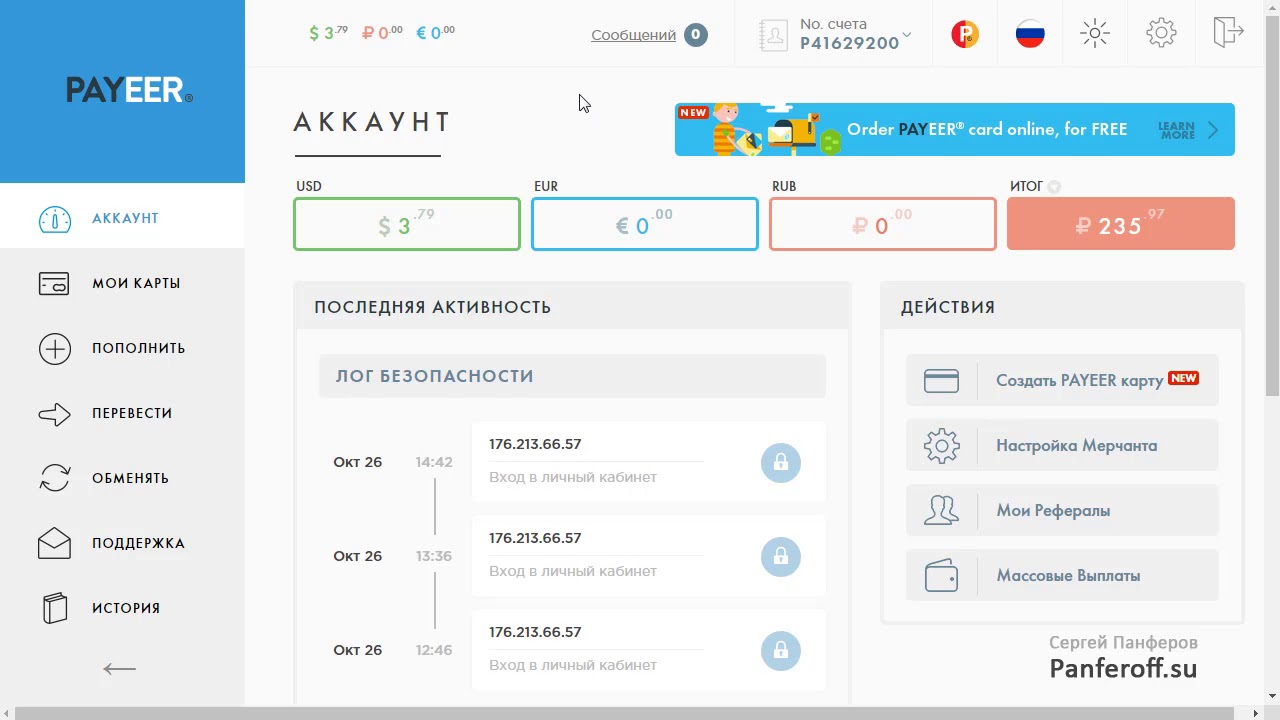Click the card icon beside Создать PAYEER карту
The height and width of the screenshot is (720, 1280).
tap(941, 381)
